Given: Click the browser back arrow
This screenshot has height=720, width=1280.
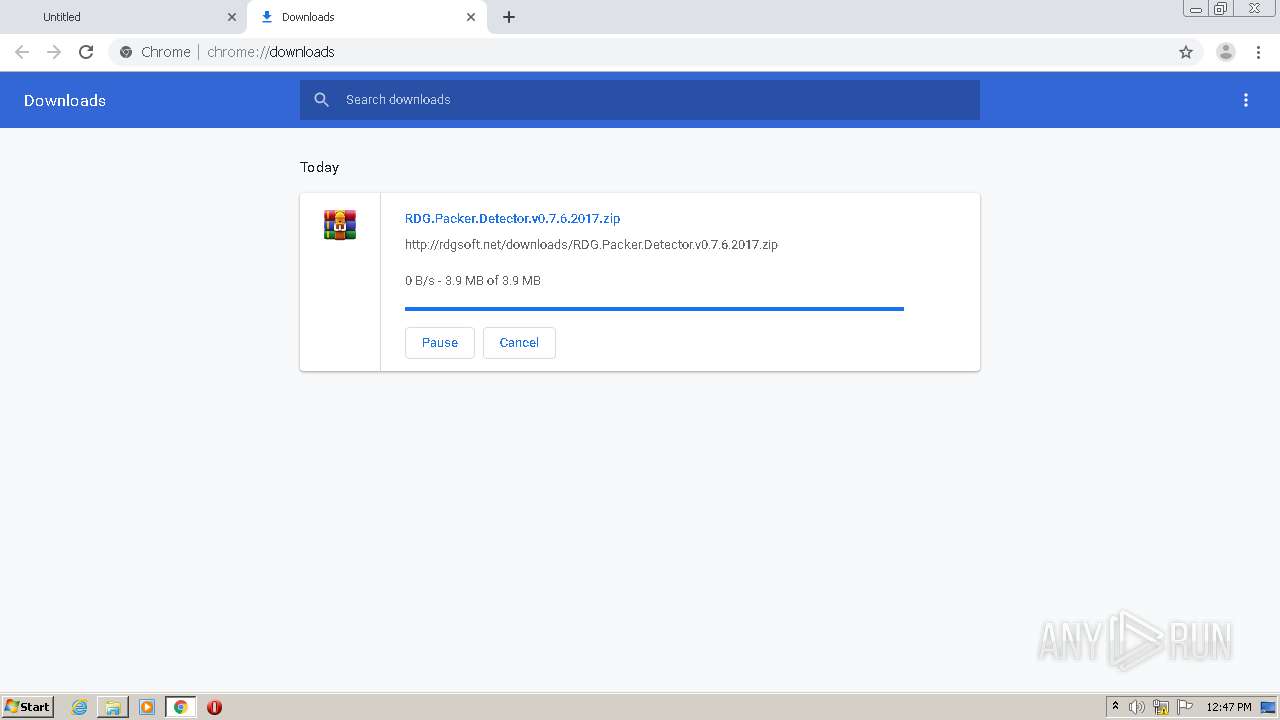Looking at the screenshot, I should click(22, 52).
